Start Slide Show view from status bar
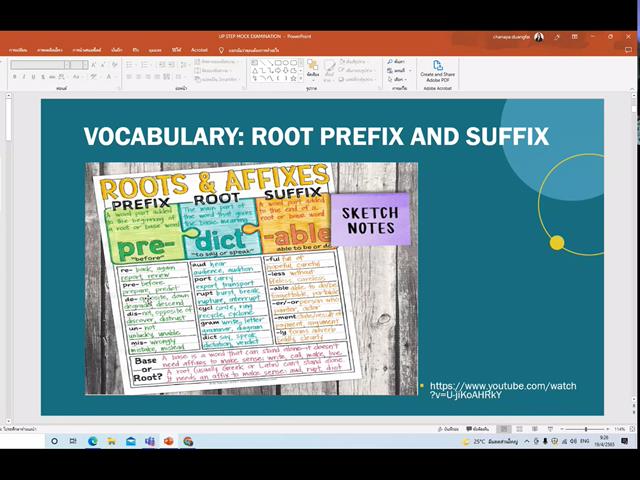640x480 pixels. tap(550, 429)
